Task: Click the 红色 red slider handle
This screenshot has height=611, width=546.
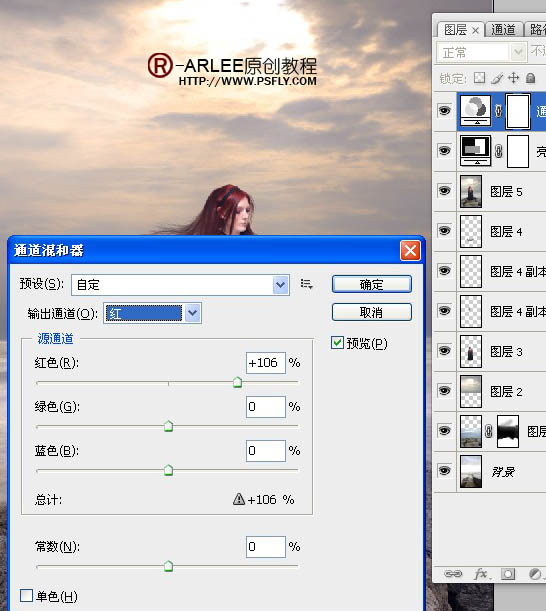Action: [x=237, y=382]
